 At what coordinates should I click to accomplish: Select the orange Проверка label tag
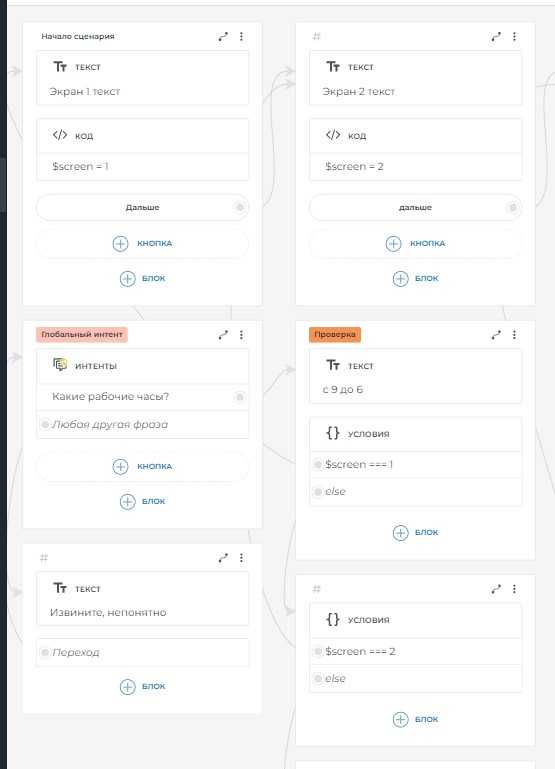click(335, 334)
